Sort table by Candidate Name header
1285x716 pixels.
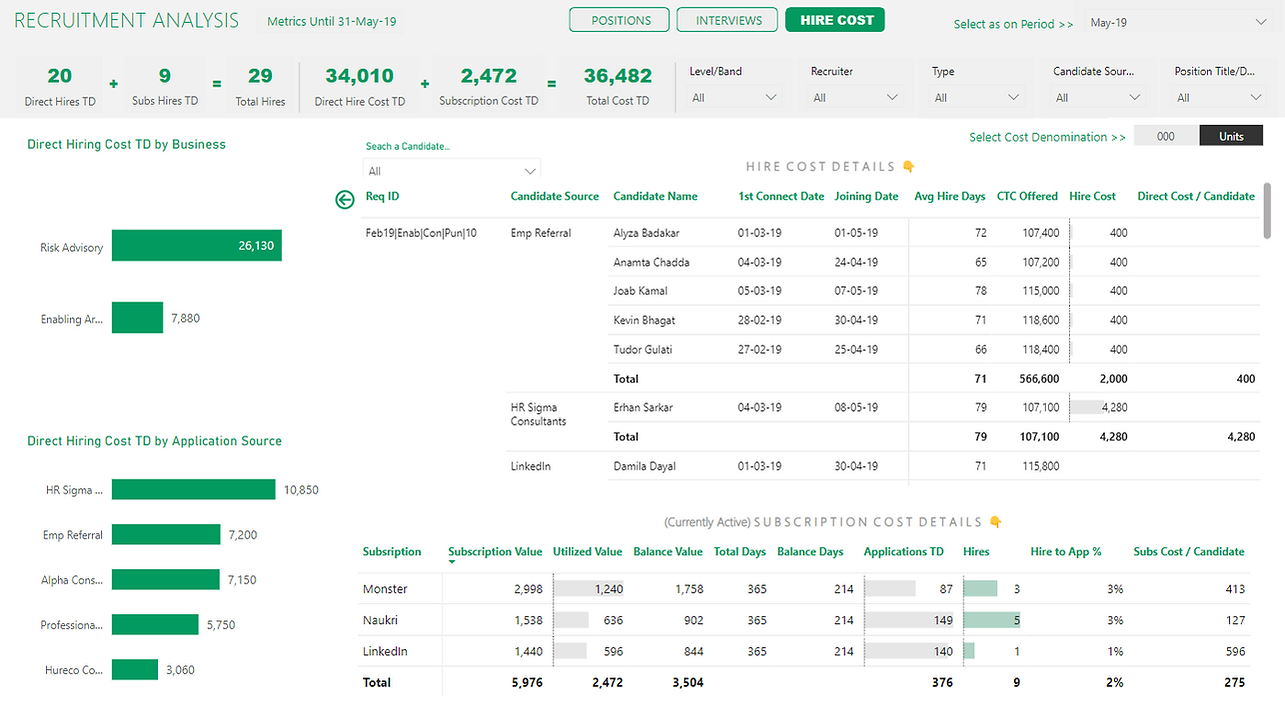(655, 197)
